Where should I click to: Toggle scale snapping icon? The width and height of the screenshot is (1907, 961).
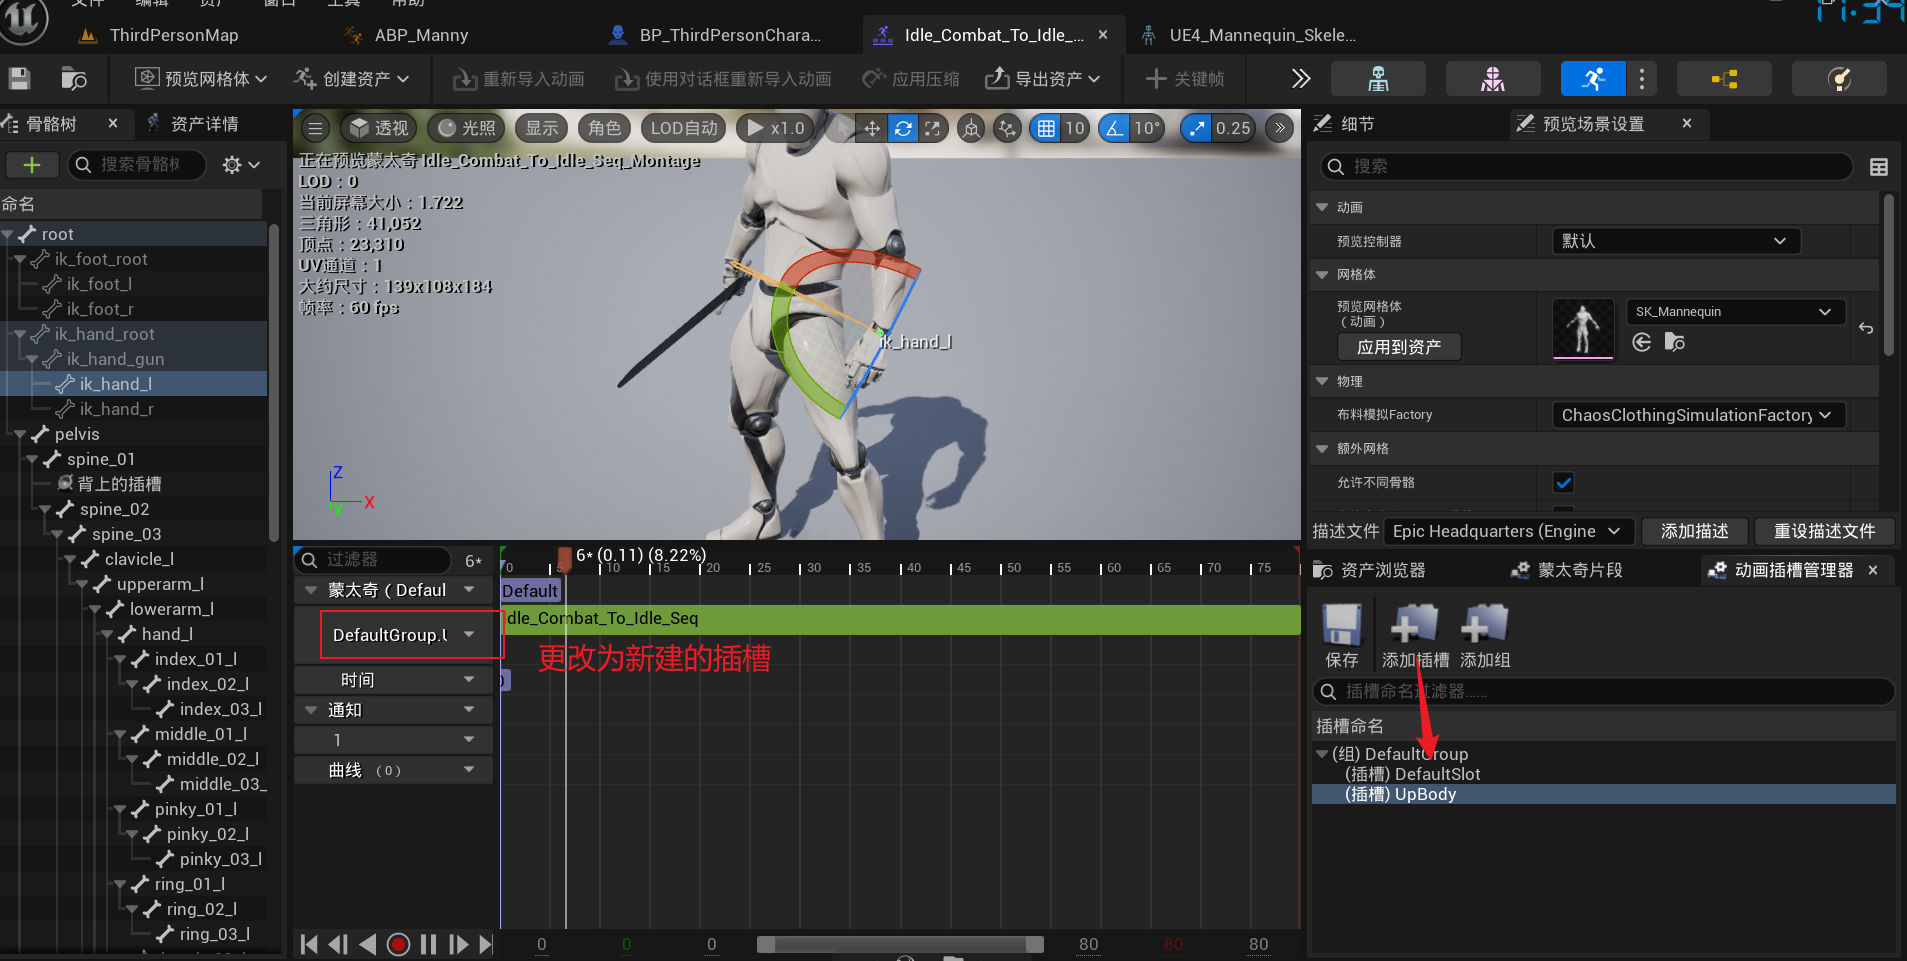pyautogui.click(x=1197, y=128)
